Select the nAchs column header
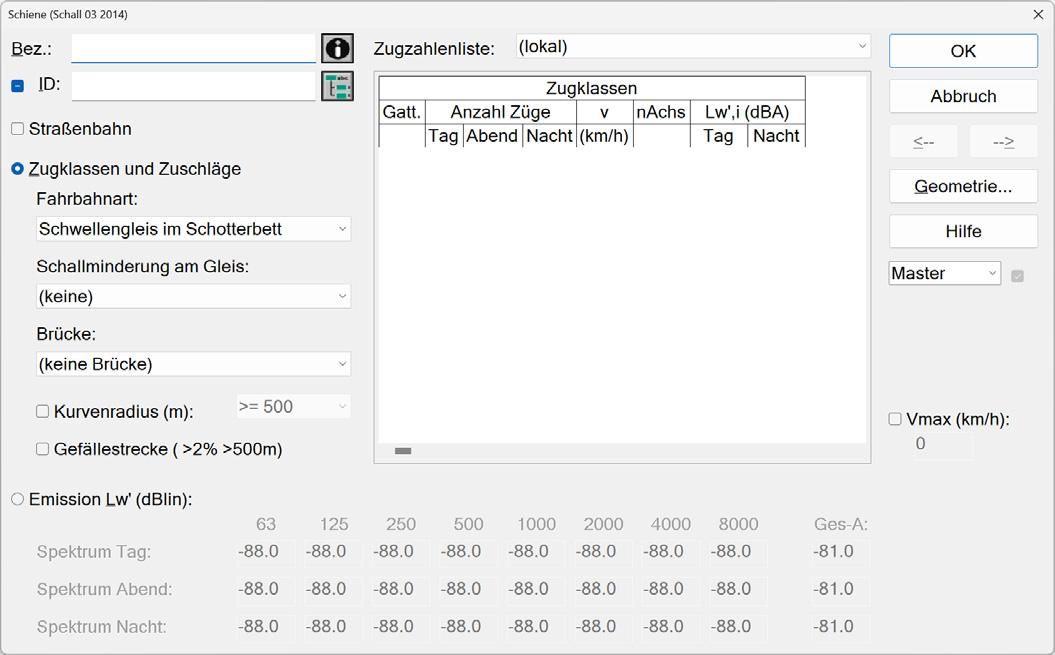Viewport: 1055px width, 655px height. pyautogui.click(x=661, y=112)
